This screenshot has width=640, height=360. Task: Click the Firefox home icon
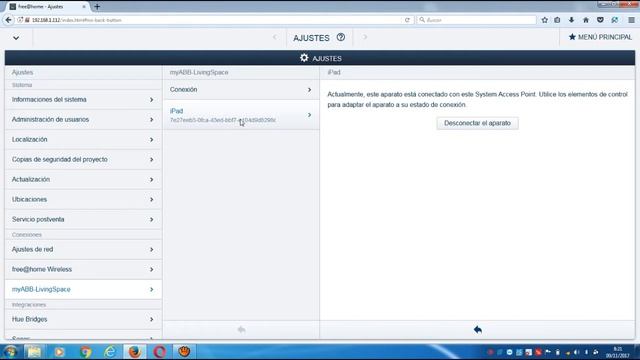pyautogui.click(x=586, y=20)
